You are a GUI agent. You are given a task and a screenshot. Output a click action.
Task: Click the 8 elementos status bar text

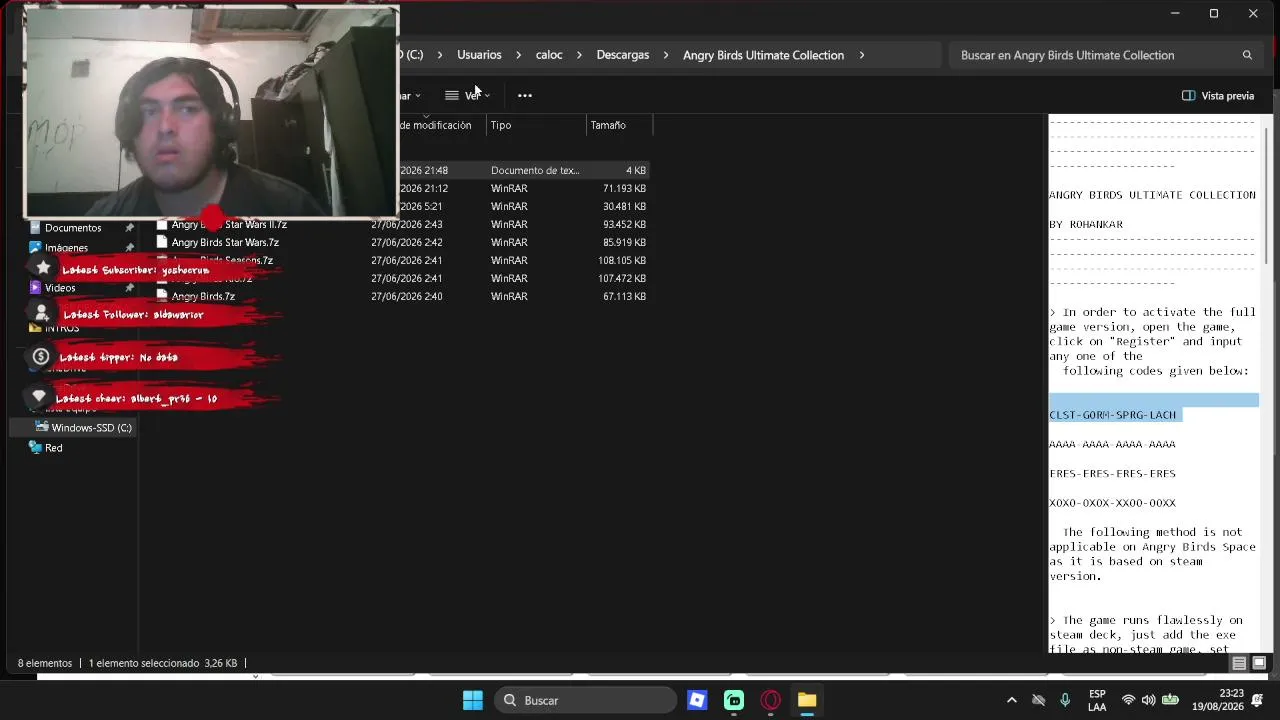click(45, 663)
